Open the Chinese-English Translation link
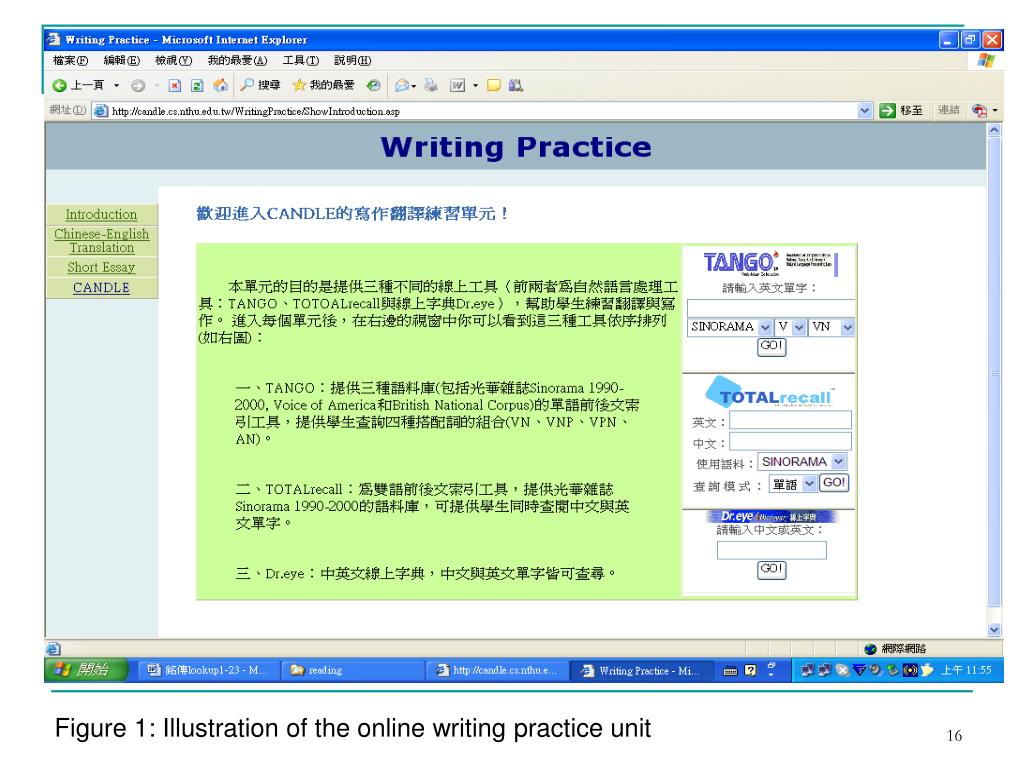 click(102, 240)
